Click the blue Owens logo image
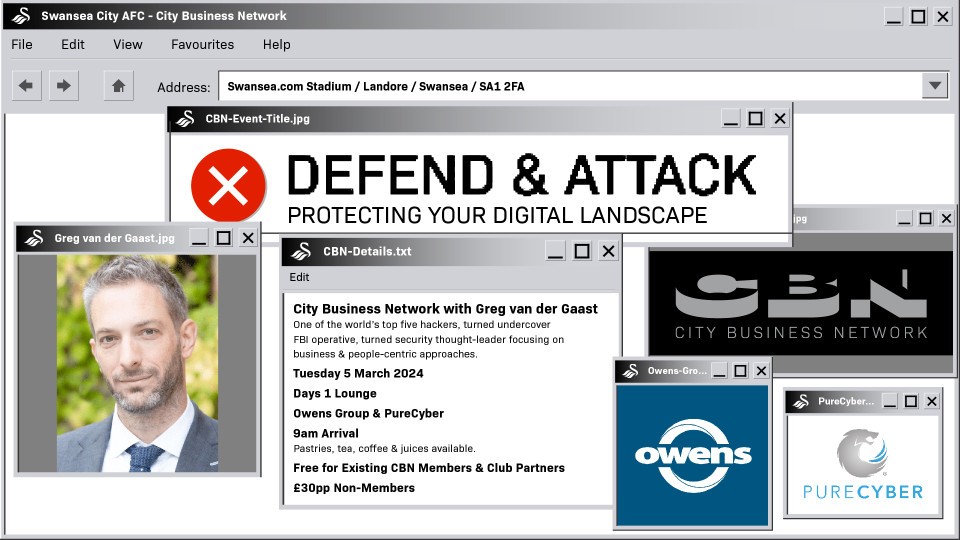 point(692,455)
